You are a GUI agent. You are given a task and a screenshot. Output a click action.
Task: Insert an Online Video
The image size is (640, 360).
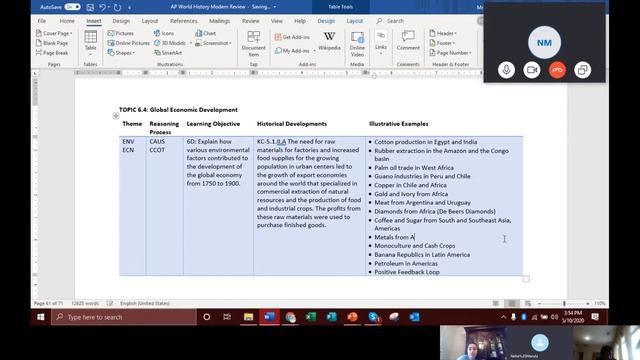[x=357, y=44]
